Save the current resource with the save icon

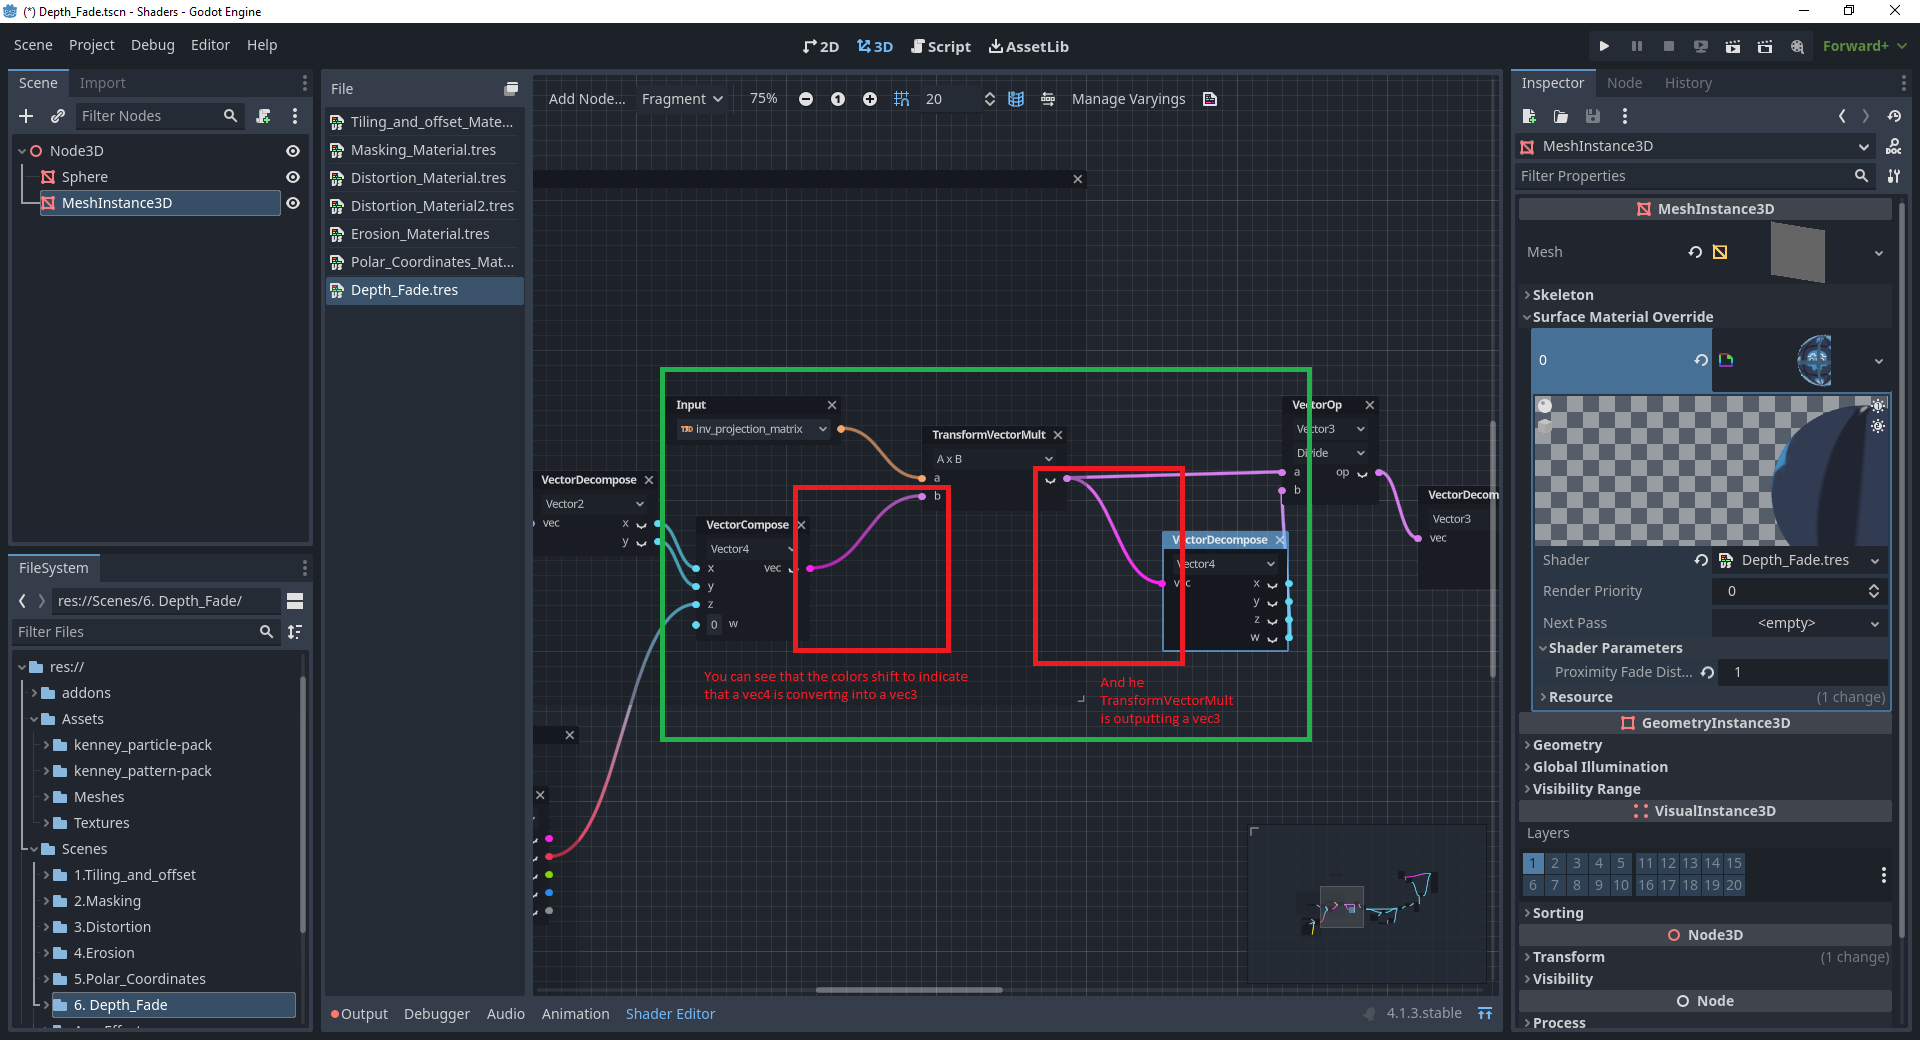coord(1592,116)
